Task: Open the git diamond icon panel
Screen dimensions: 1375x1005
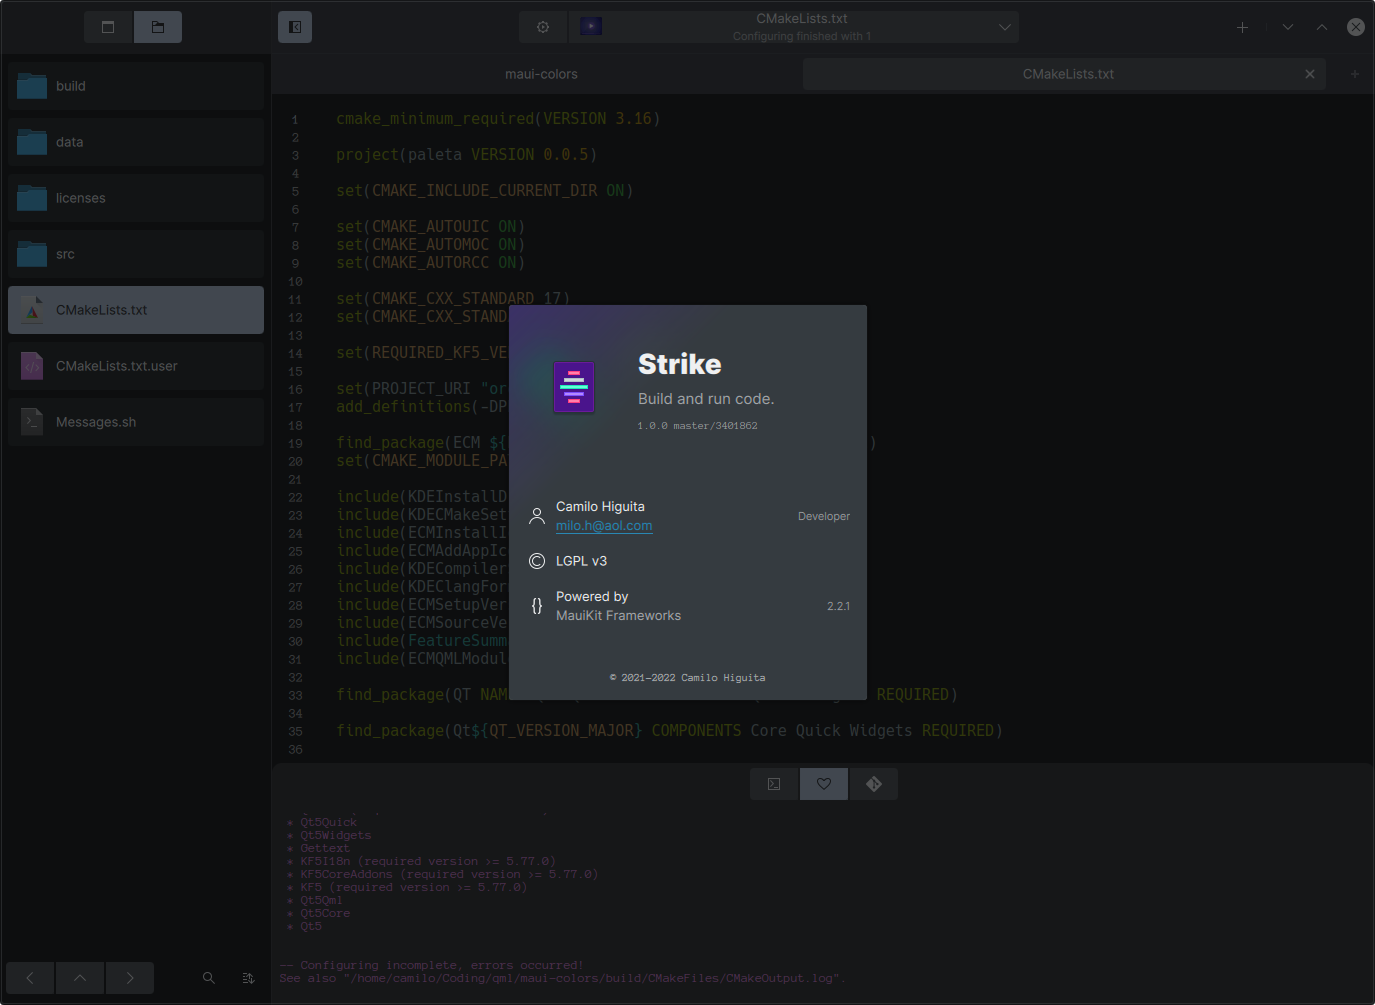Action: click(x=874, y=784)
